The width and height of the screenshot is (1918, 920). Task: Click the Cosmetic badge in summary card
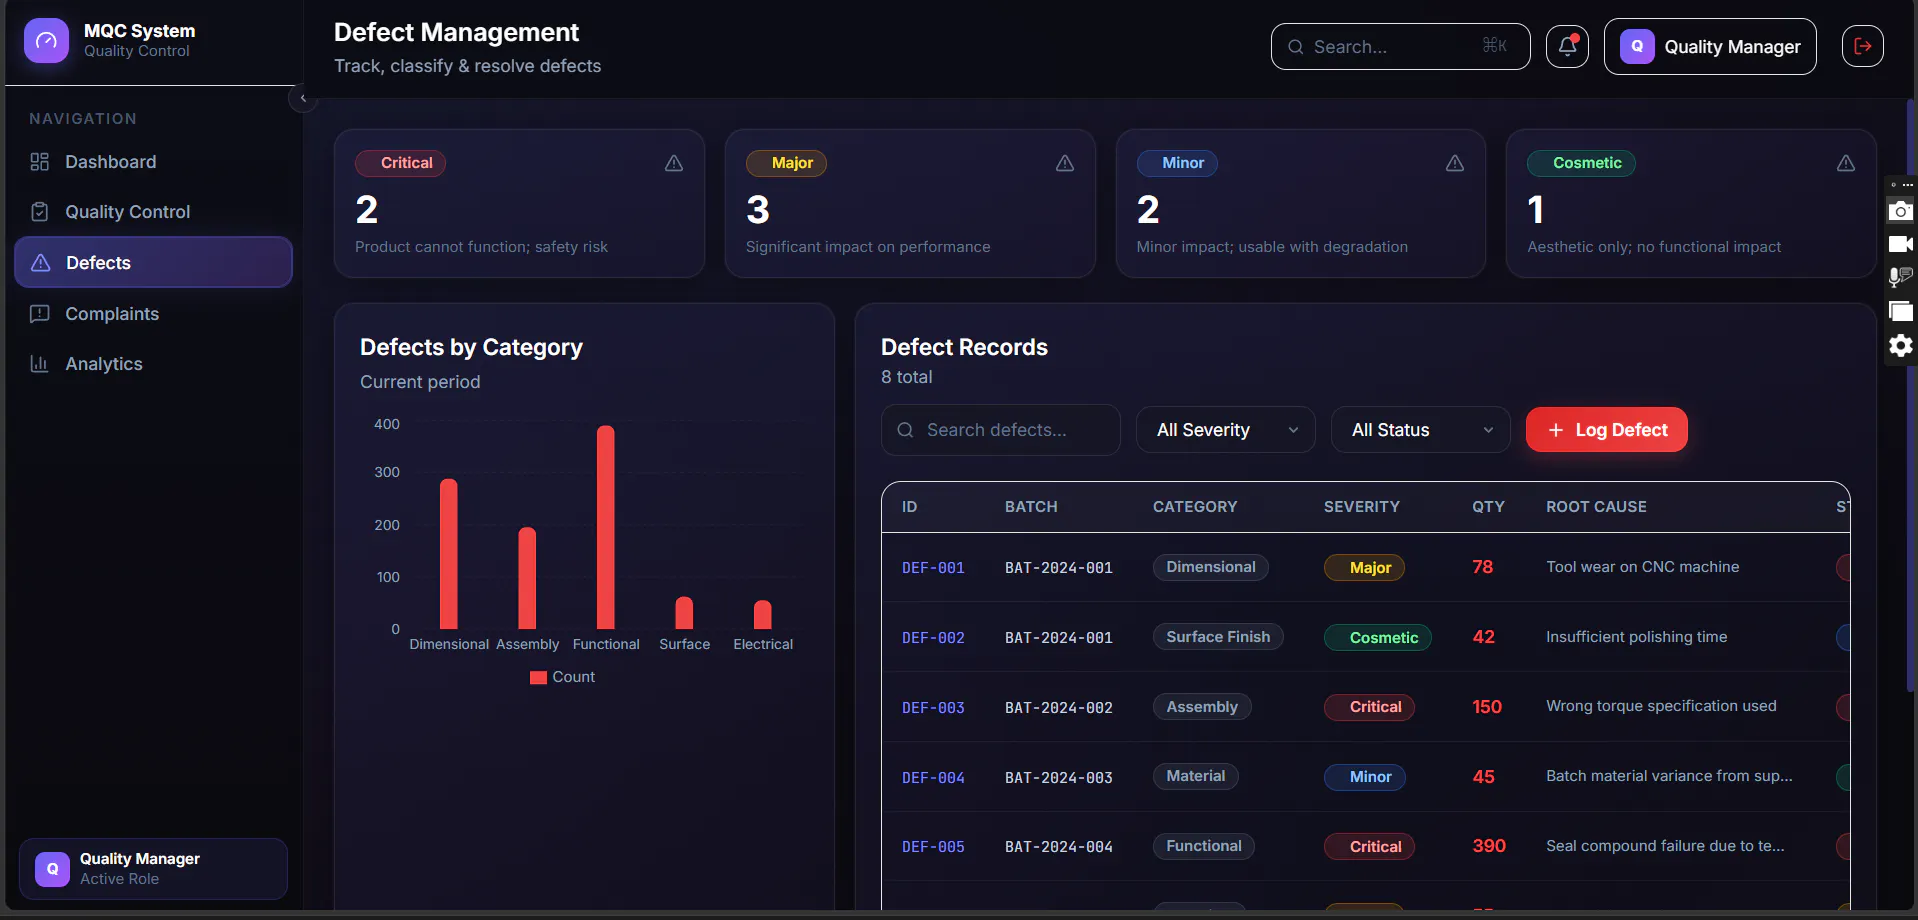(1581, 163)
